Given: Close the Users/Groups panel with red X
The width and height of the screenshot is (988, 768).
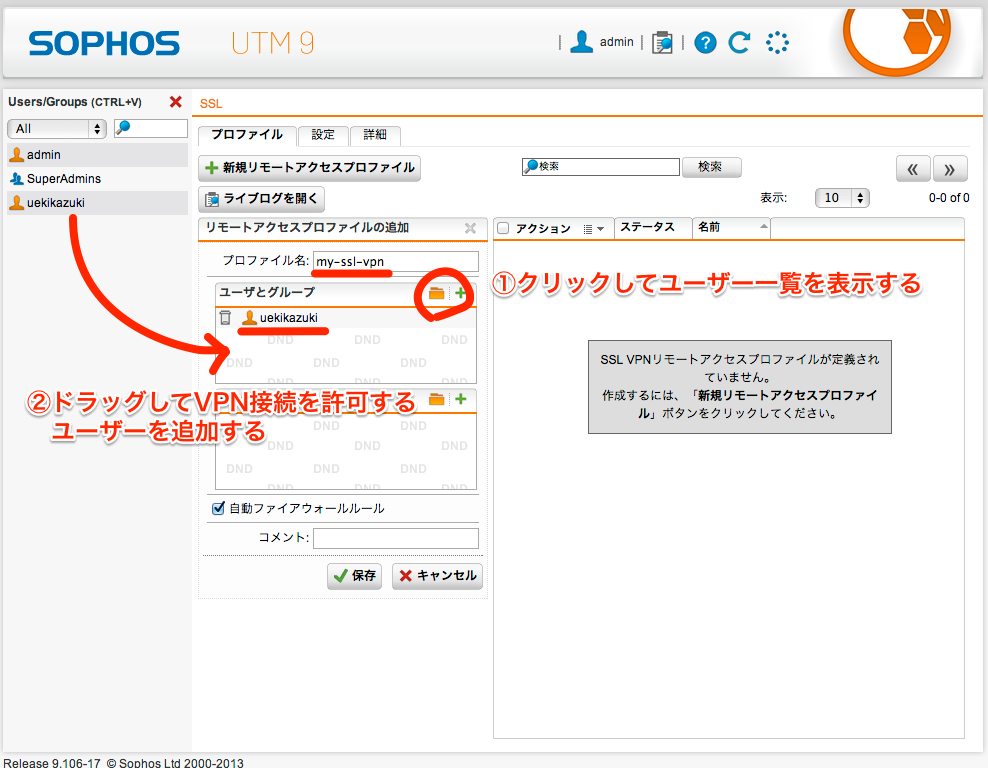Looking at the screenshot, I should (176, 101).
